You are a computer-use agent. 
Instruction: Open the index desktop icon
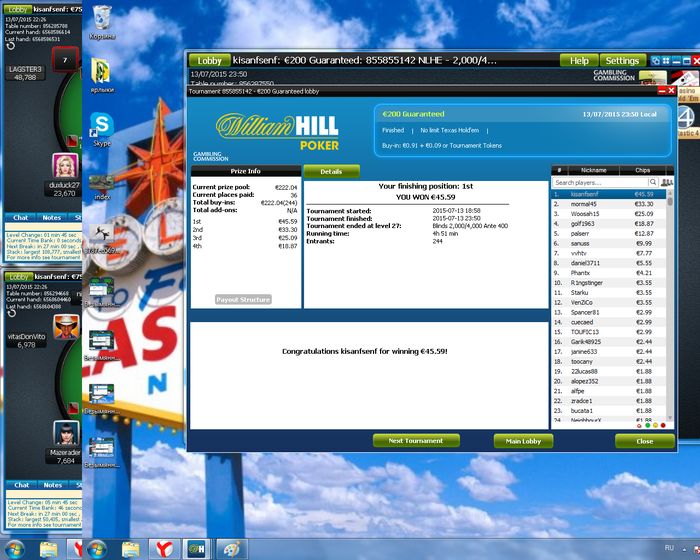[x=102, y=187]
